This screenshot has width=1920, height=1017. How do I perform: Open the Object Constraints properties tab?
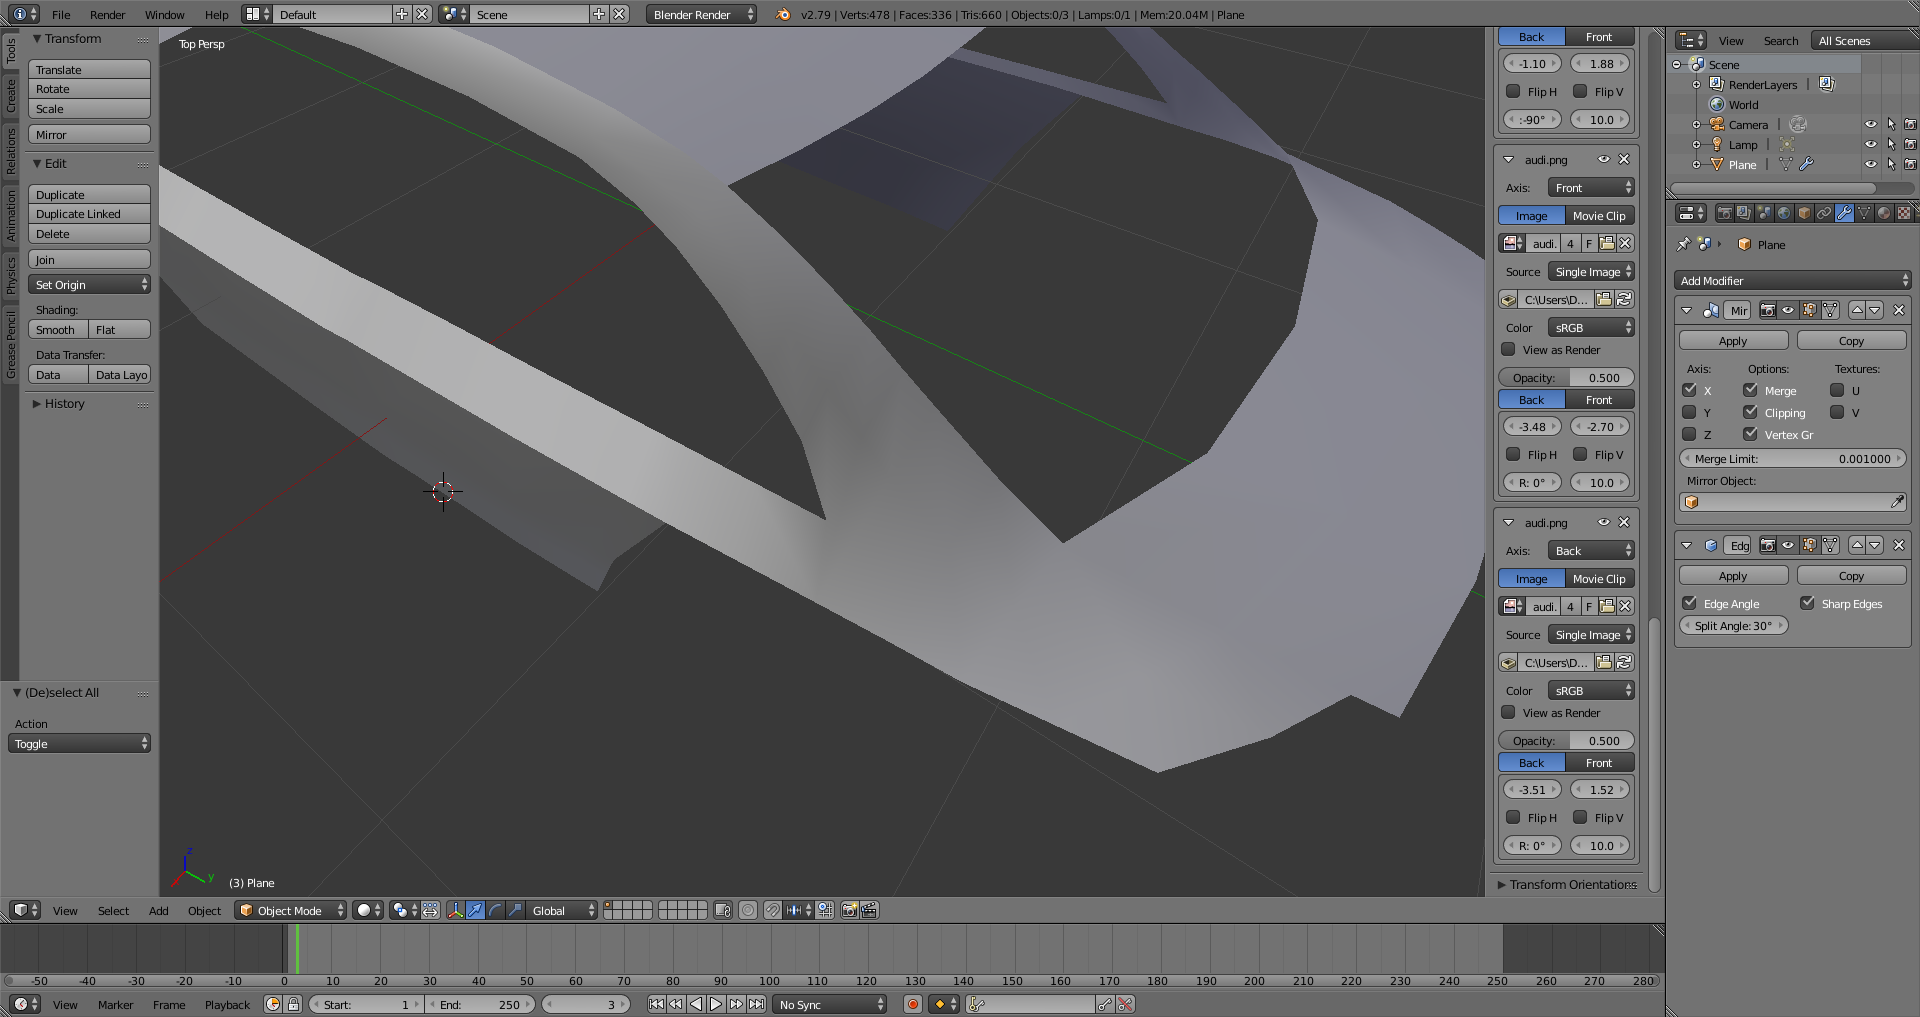pos(1824,213)
